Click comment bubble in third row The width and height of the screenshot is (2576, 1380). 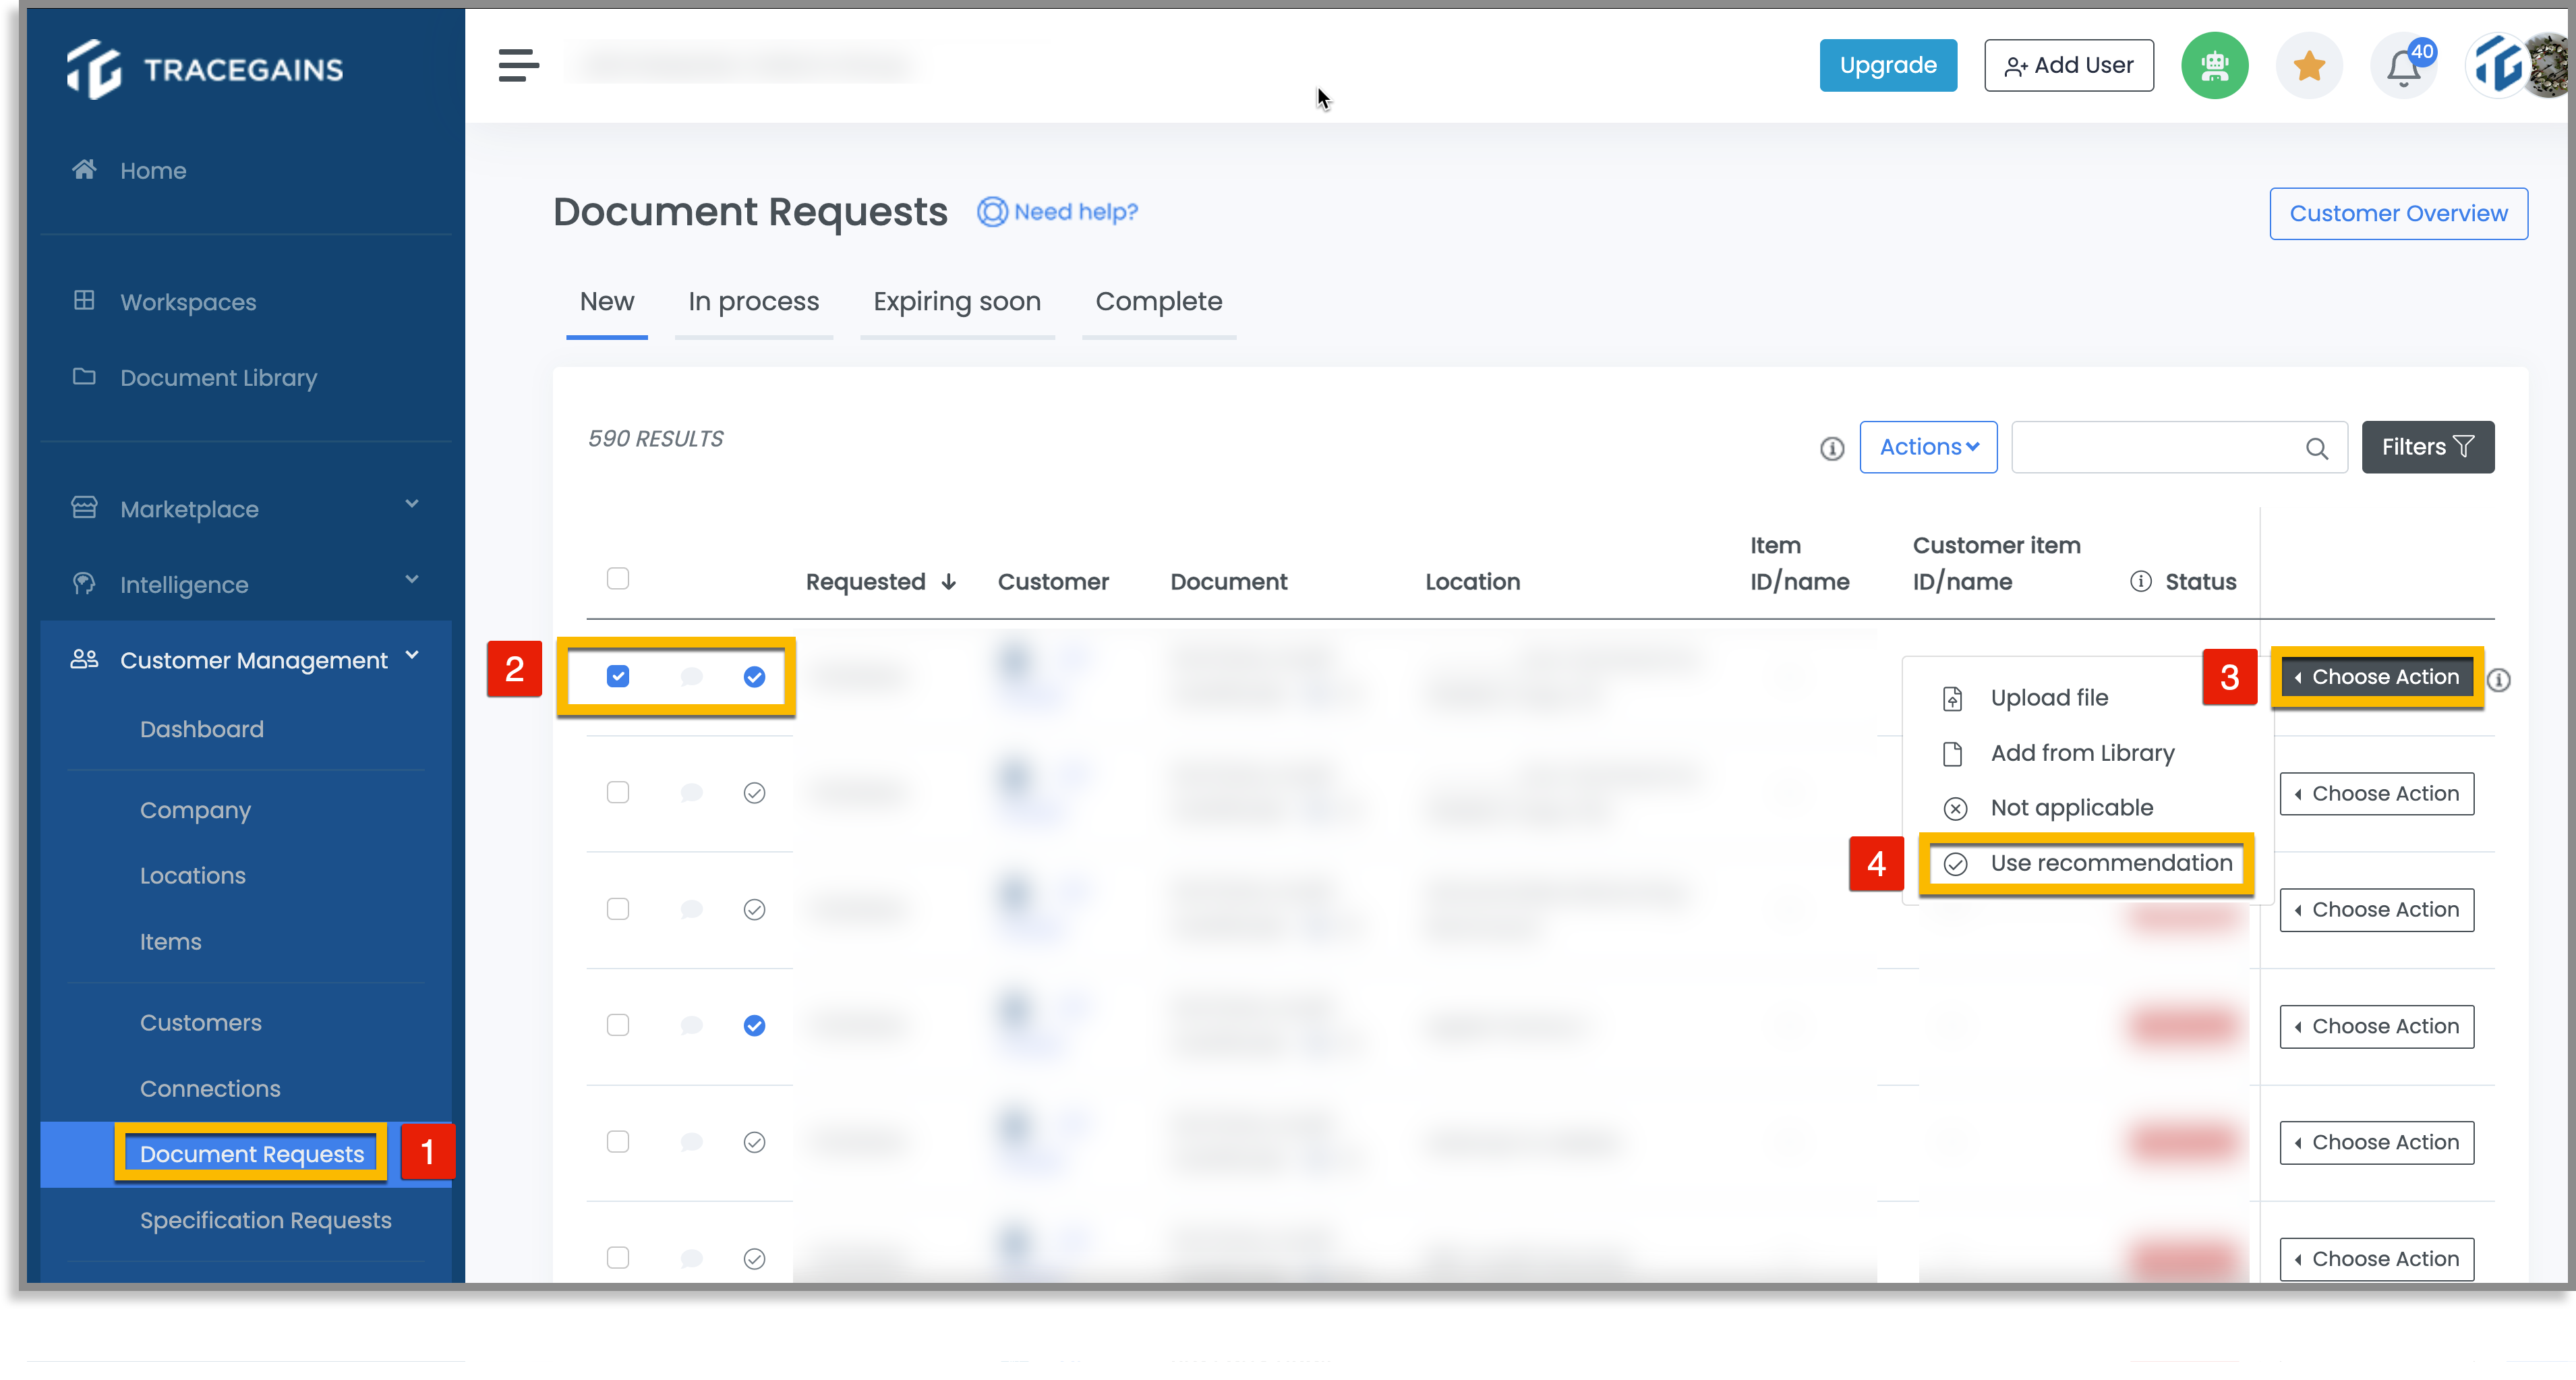pos(690,909)
